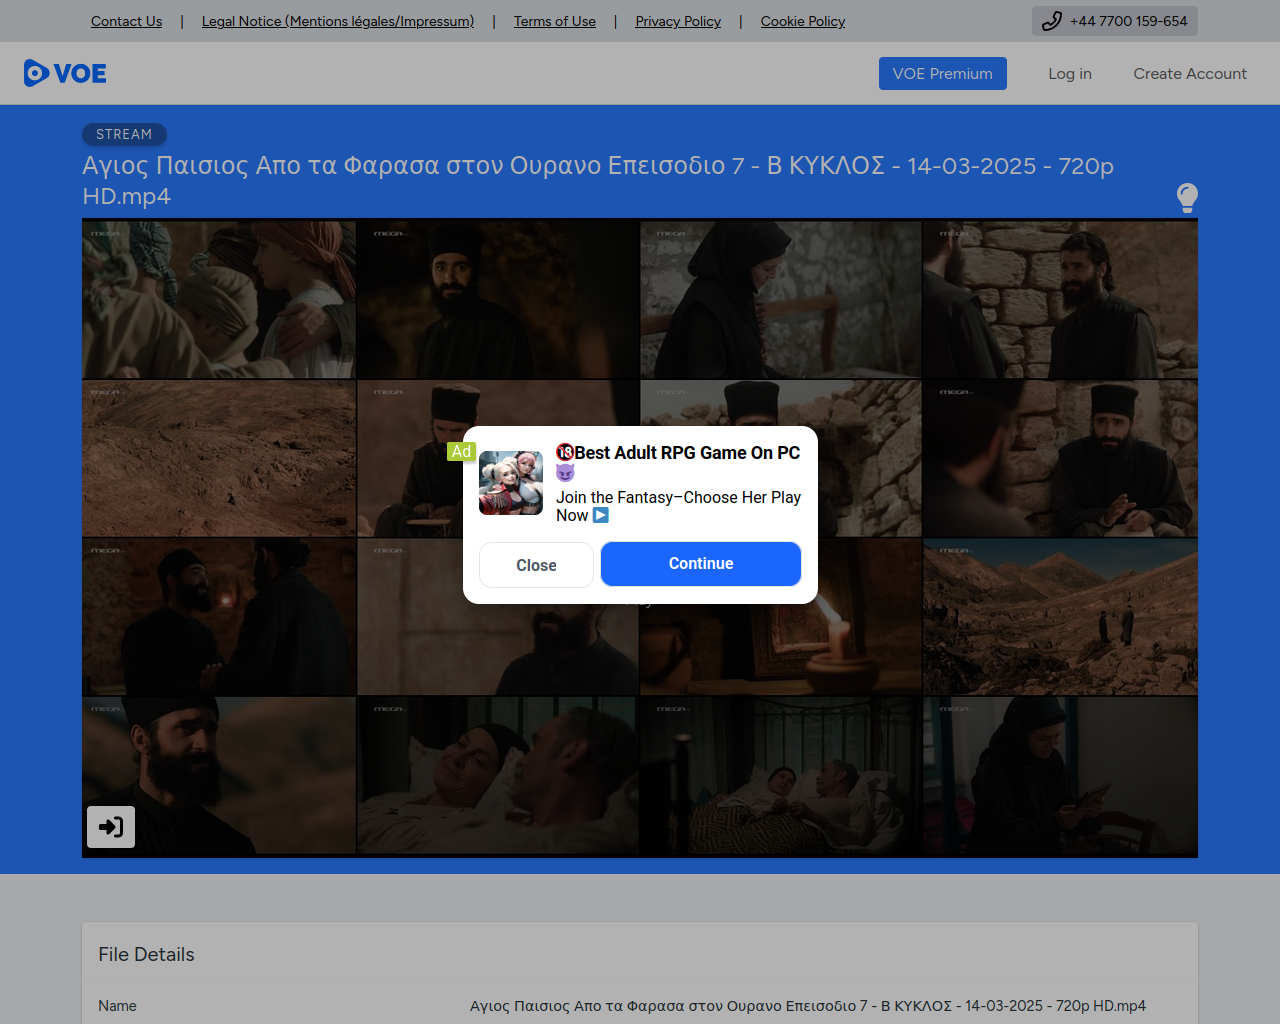Viewport: 1280px width, 1024px height.
Task: Open the Privacy Policy link
Action: (678, 21)
